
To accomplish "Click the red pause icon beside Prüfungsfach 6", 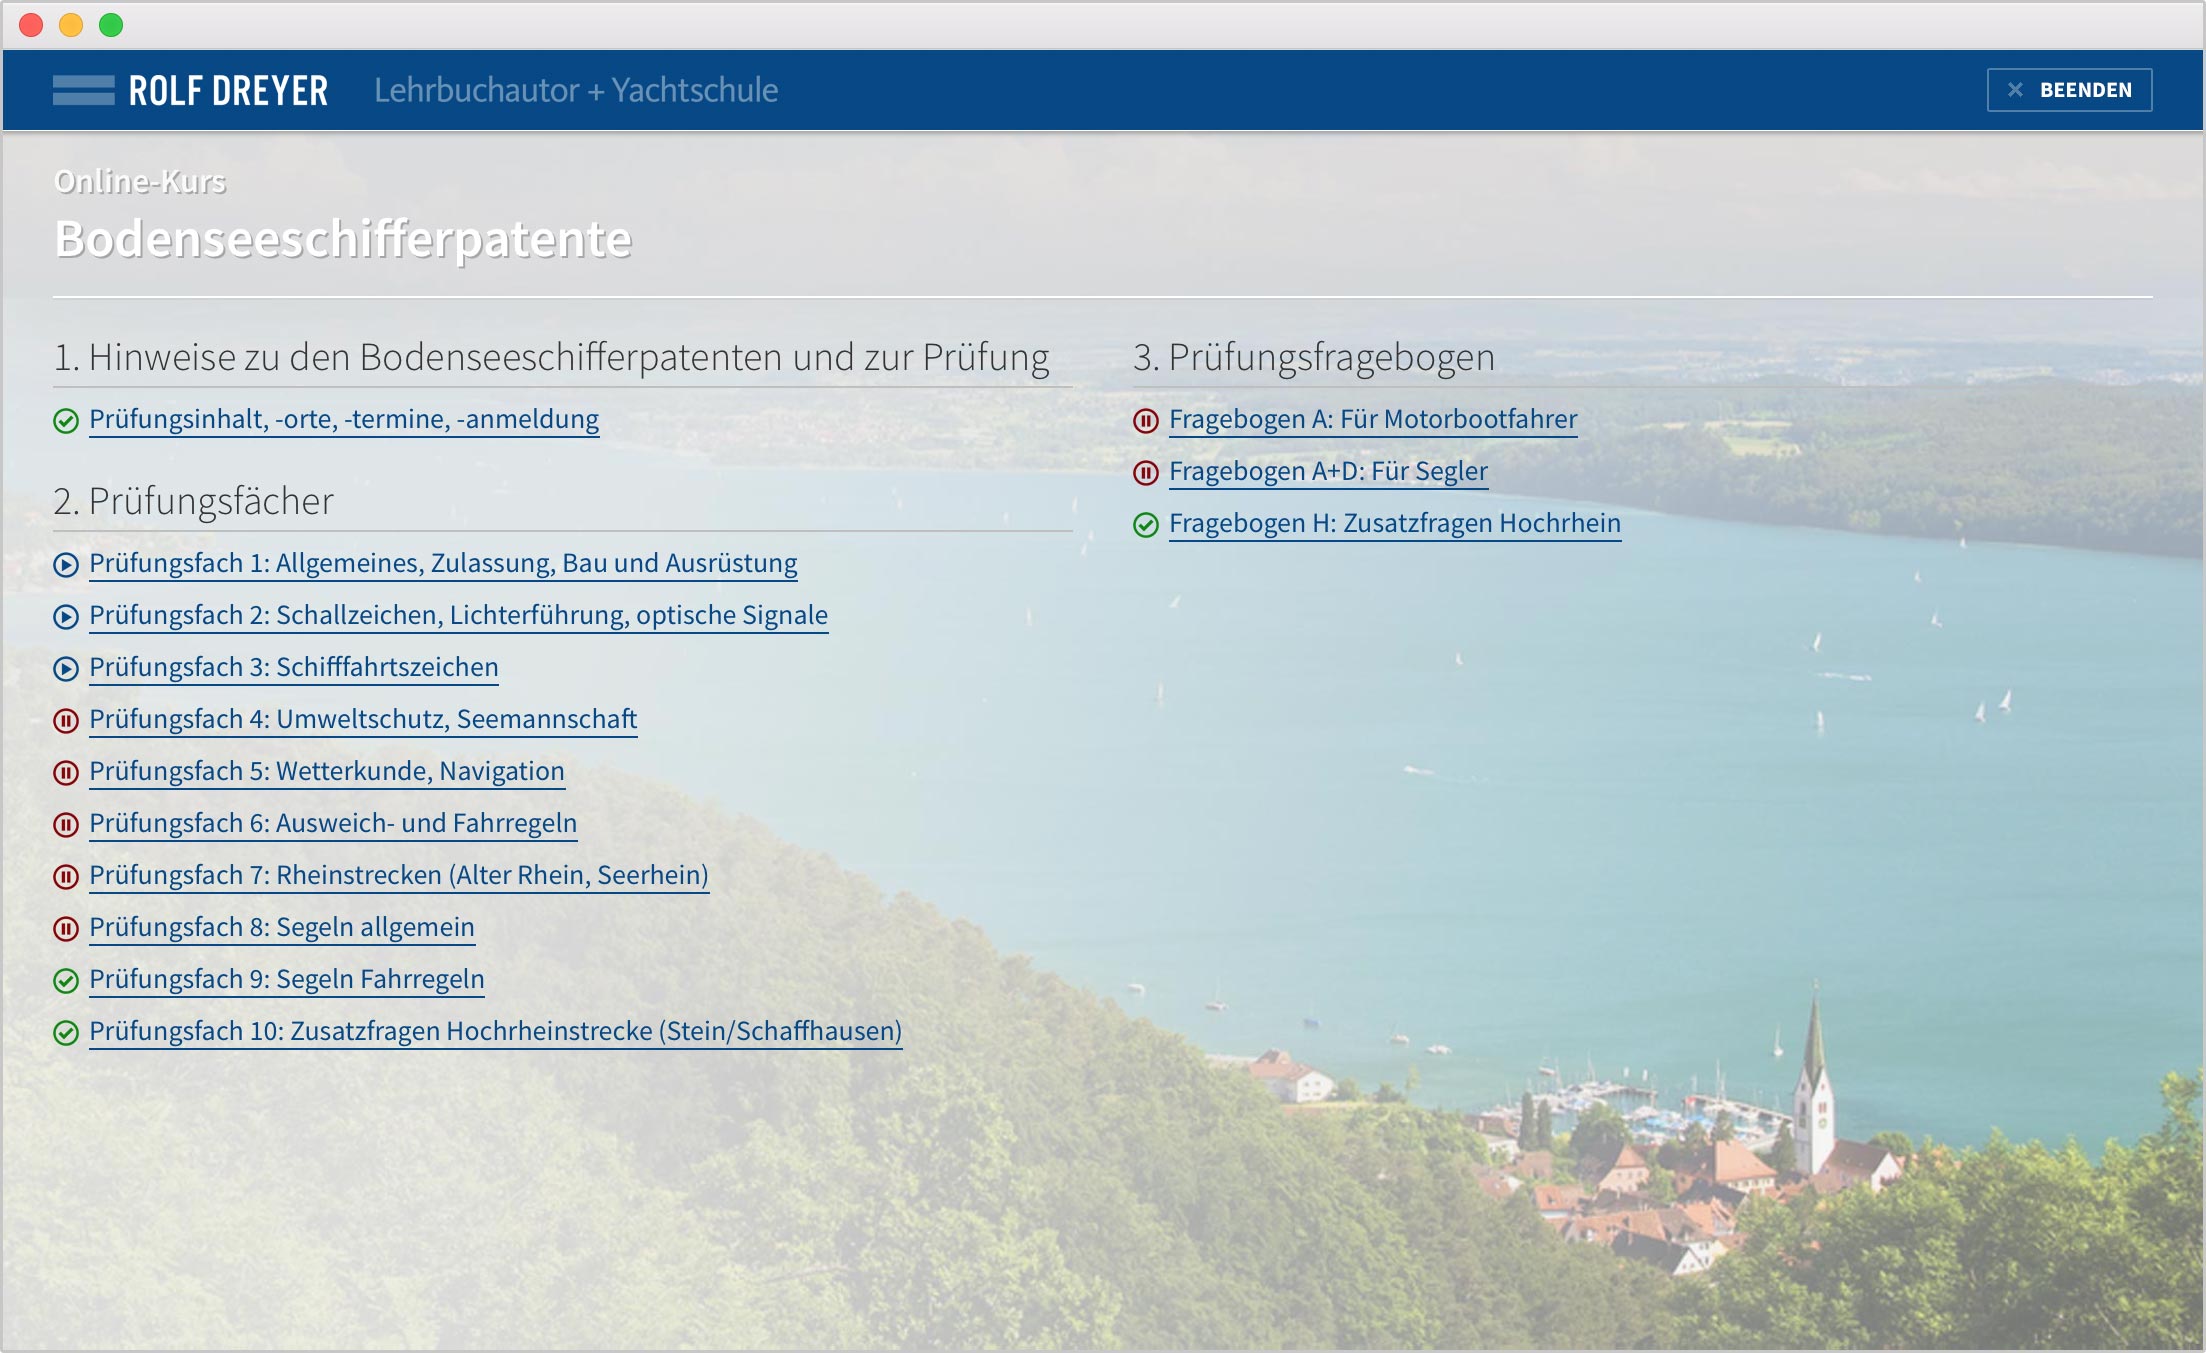I will (x=66, y=825).
